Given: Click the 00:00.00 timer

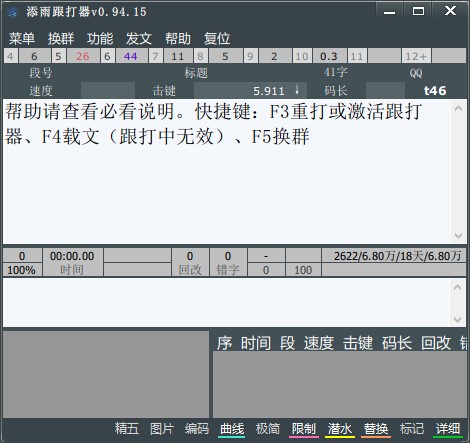Looking at the screenshot, I should coord(72,256).
